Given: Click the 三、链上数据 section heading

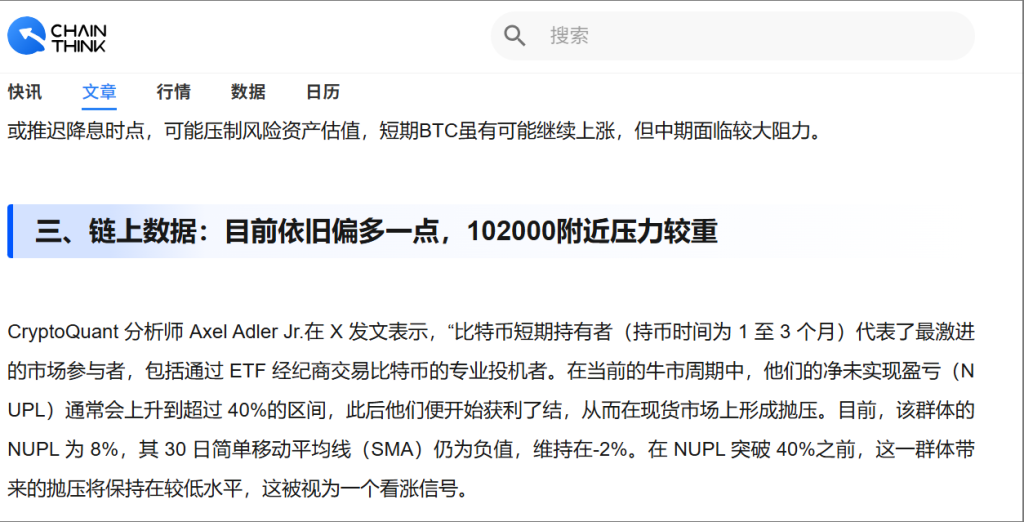Looking at the screenshot, I should [376, 231].
